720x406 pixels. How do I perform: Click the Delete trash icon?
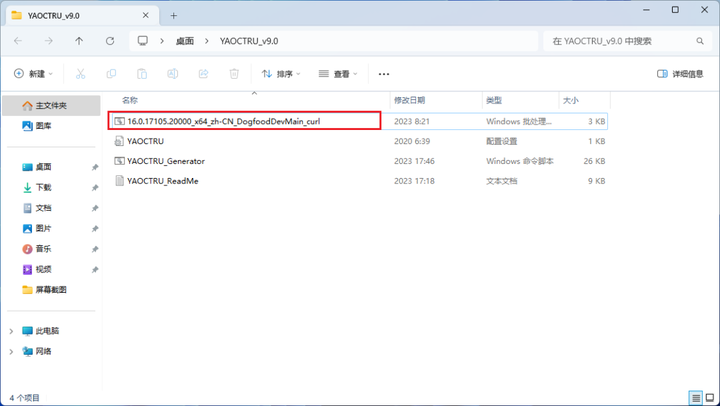coord(234,73)
